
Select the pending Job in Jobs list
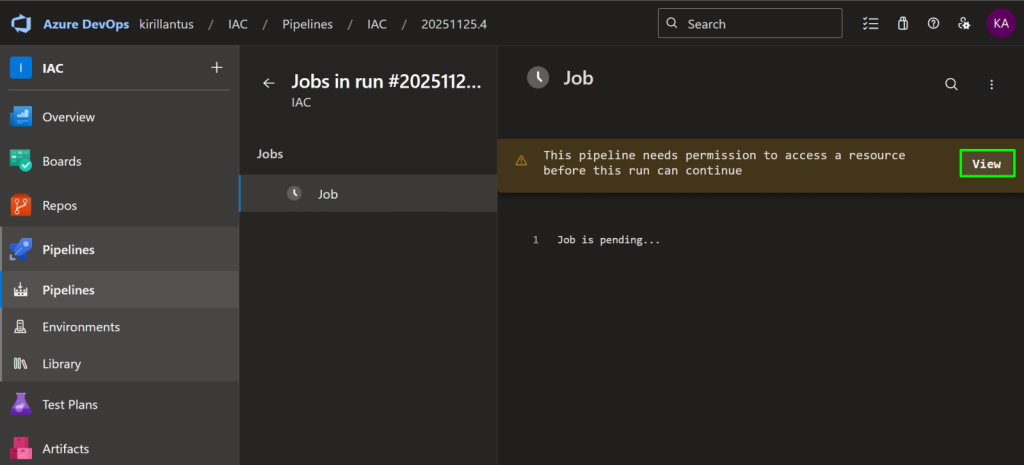[328, 194]
